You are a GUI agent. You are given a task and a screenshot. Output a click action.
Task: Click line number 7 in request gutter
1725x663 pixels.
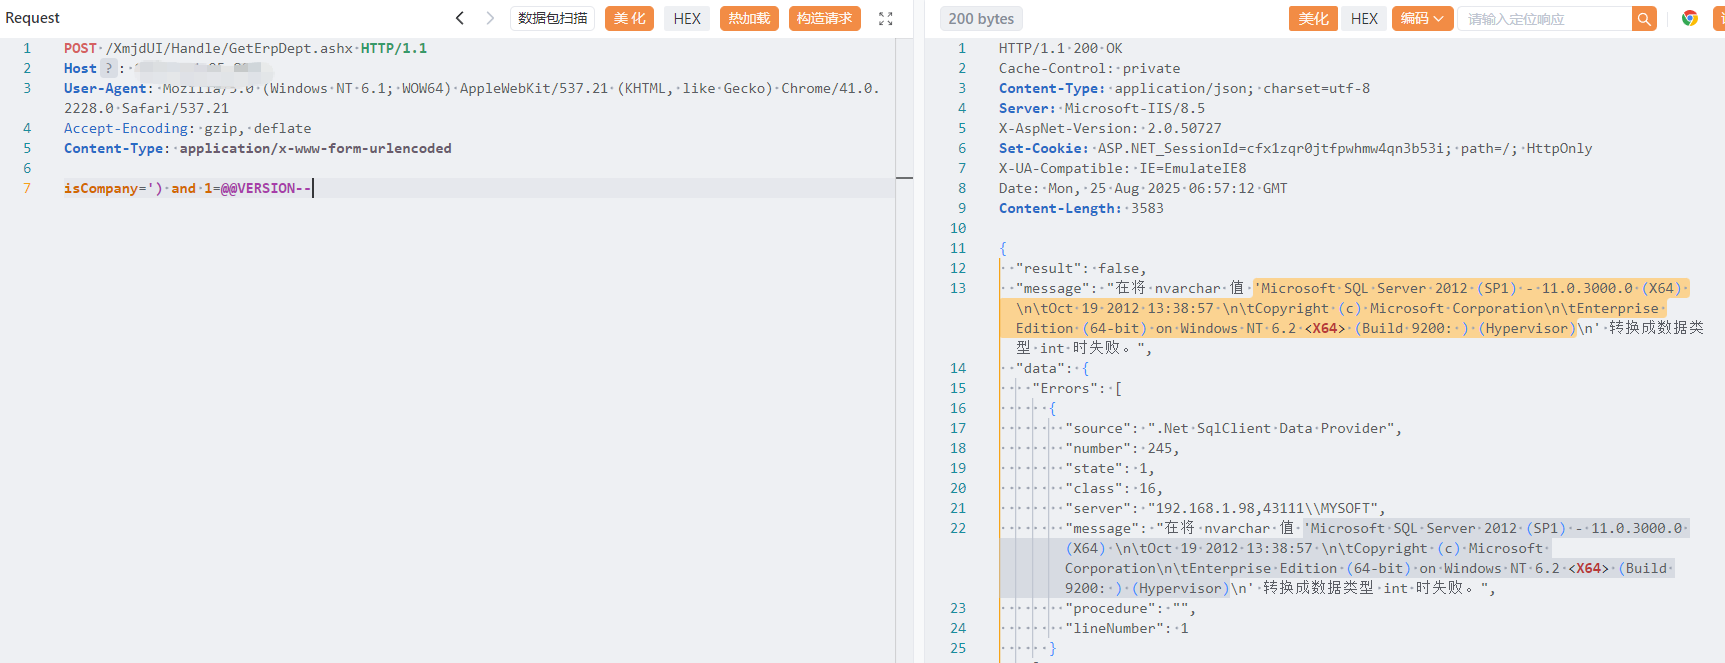pyautogui.click(x=27, y=188)
